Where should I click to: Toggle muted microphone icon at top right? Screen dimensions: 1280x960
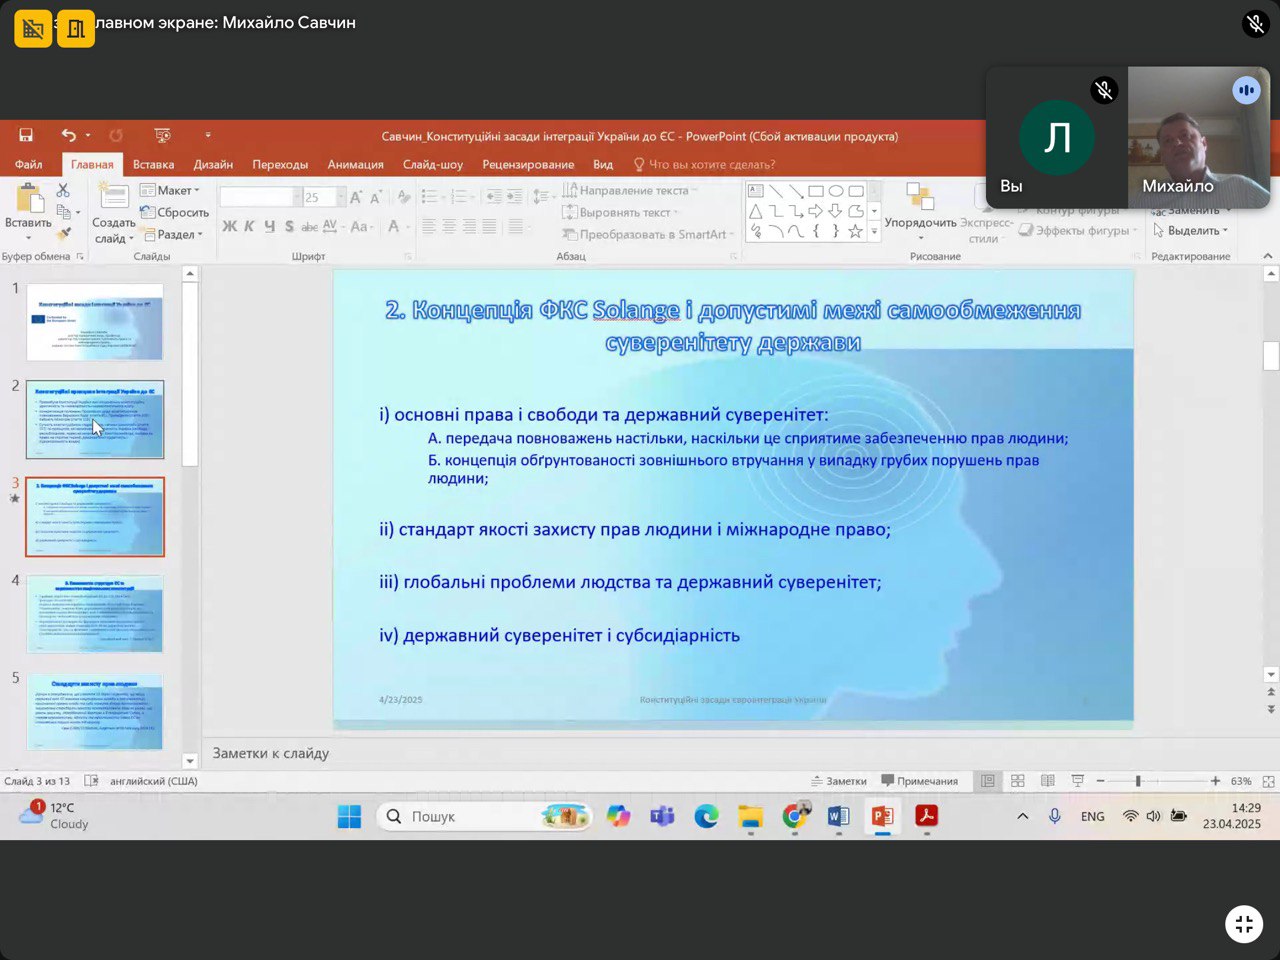click(x=1255, y=23)
